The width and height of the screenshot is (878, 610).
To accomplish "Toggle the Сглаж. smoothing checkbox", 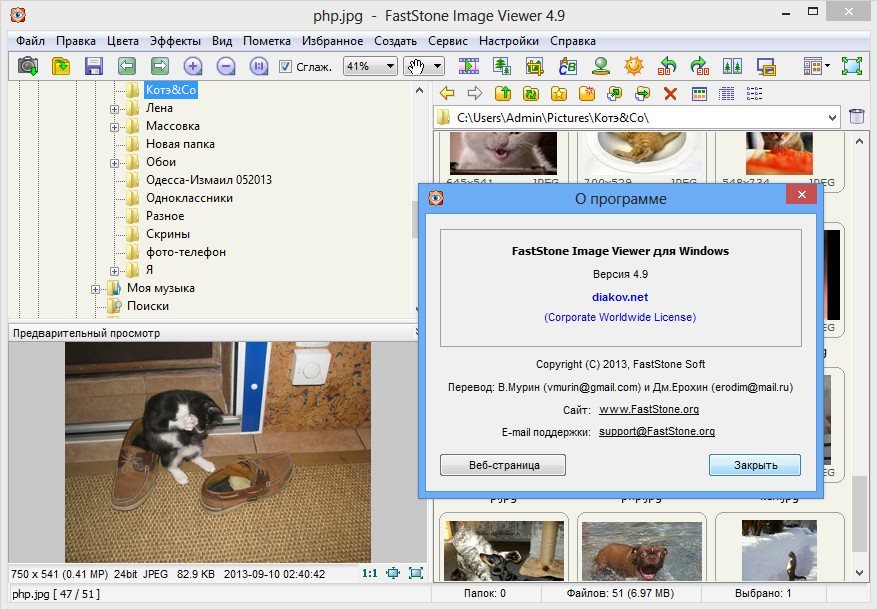I will [x=286, y=67].
